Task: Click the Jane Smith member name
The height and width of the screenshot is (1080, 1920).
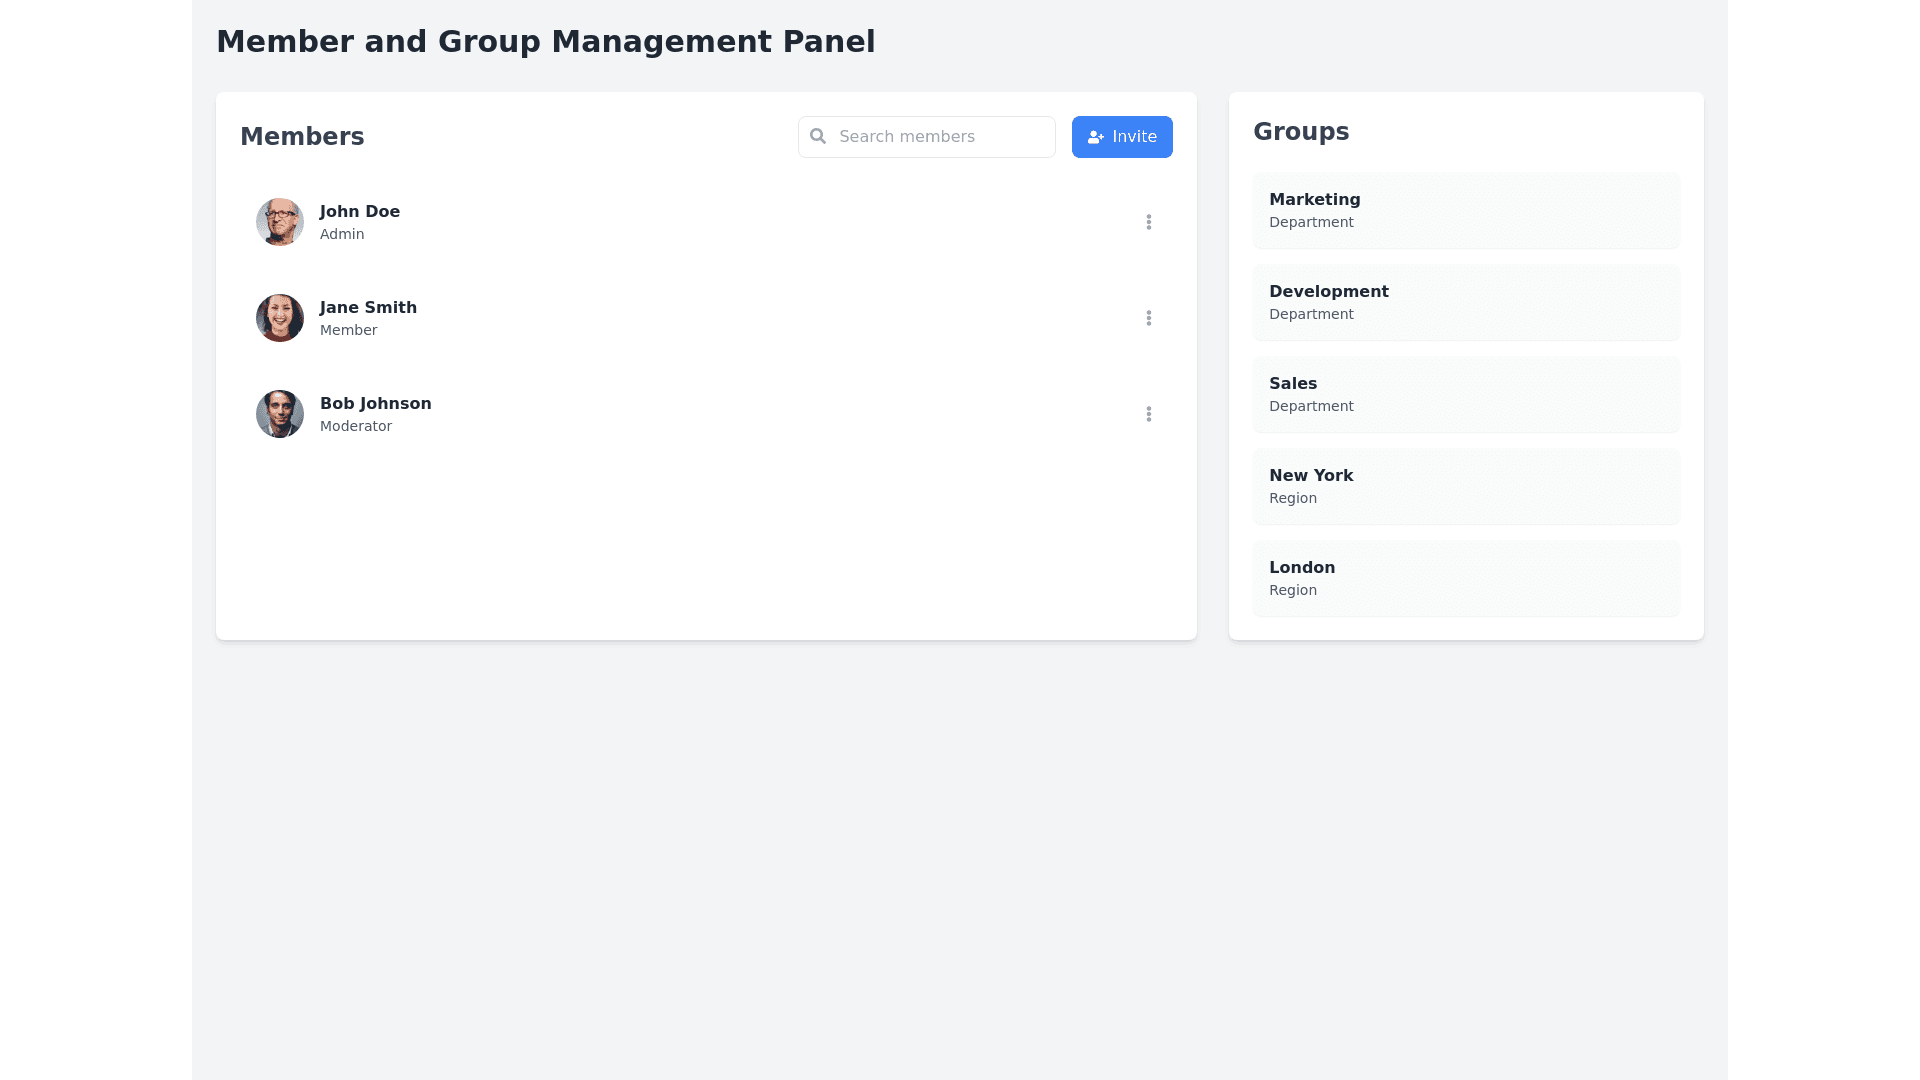Action: click(368, 308)
